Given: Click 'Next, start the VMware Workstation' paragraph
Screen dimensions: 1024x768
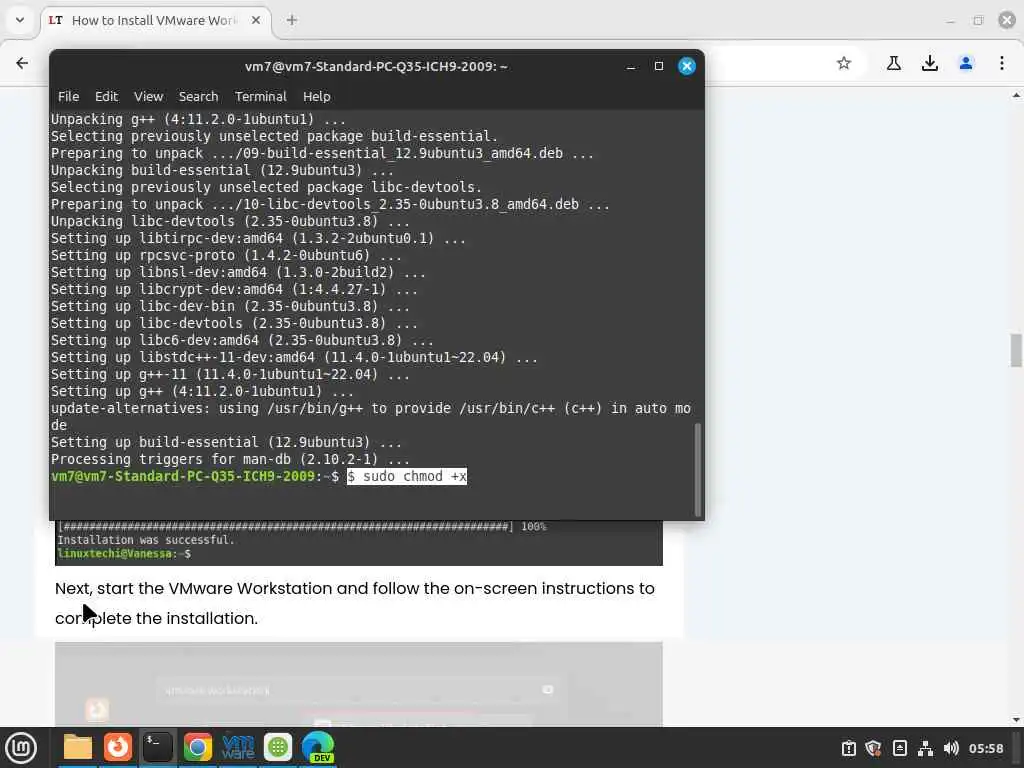Looking at the screenshot, I should (355, 603).
